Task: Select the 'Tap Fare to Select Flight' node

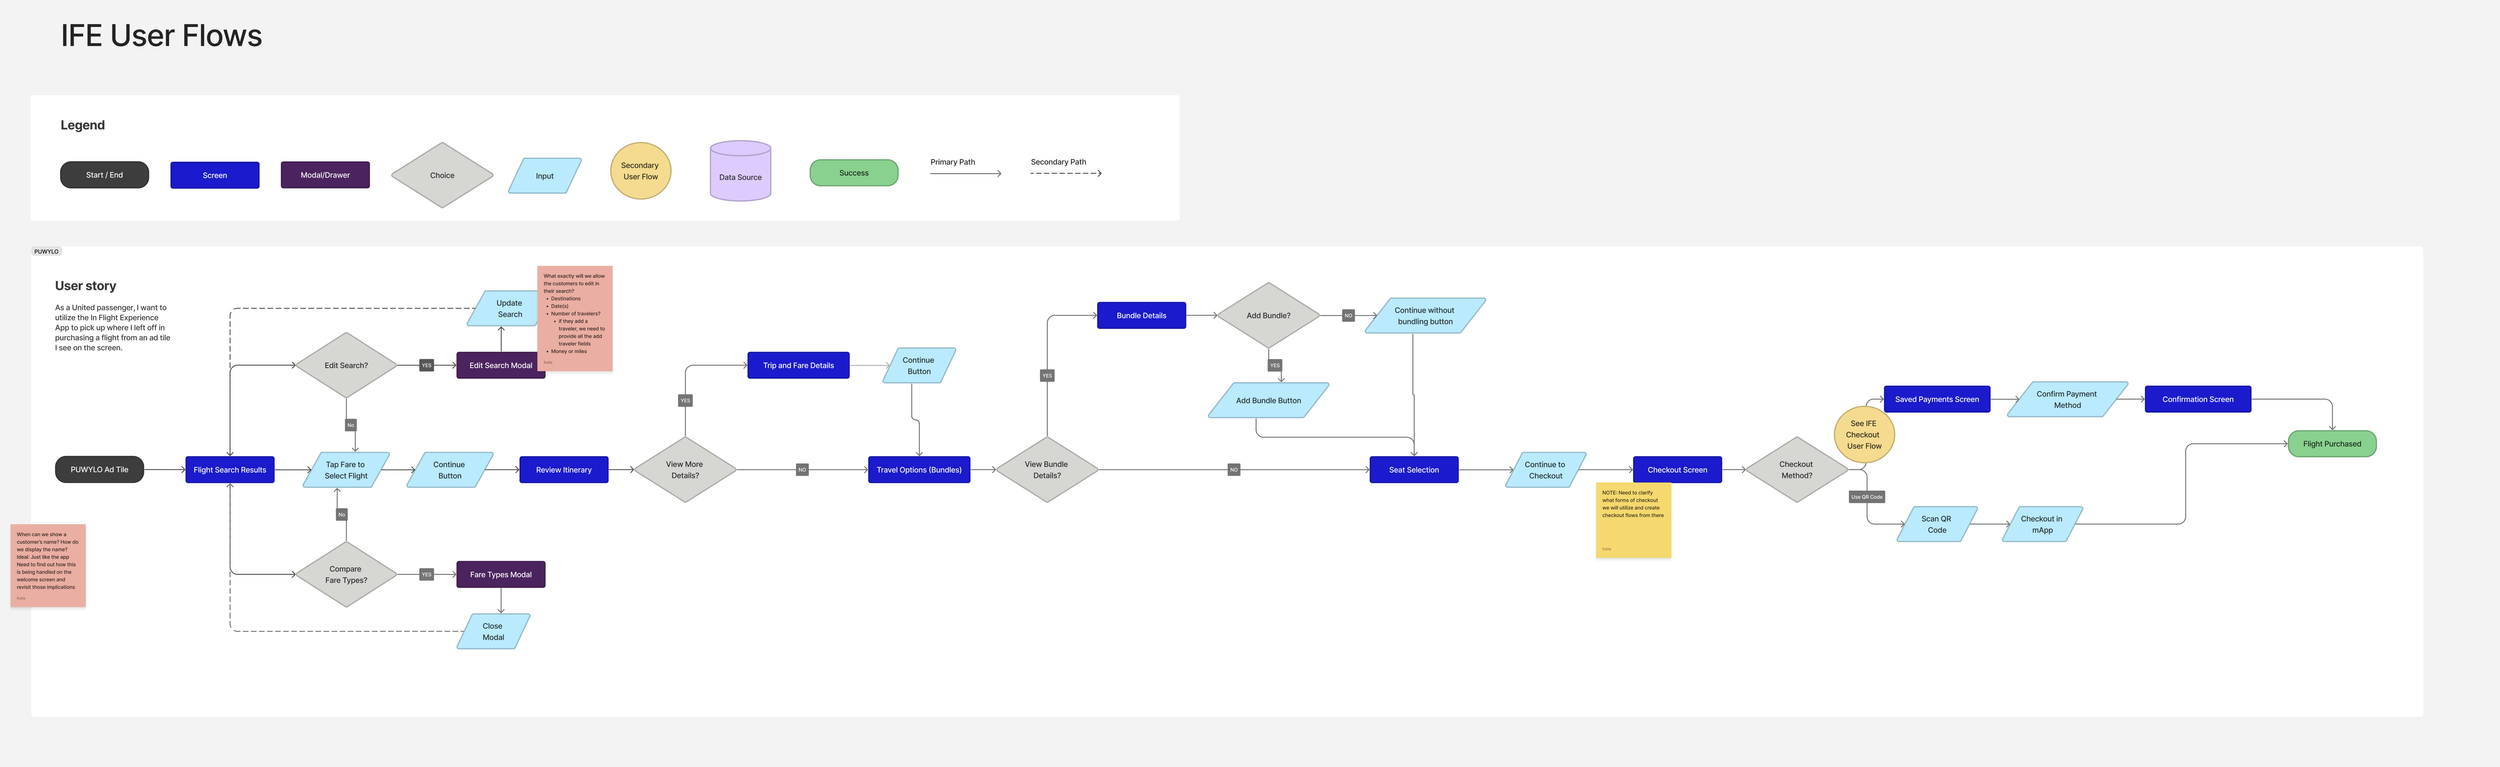Action: point(346,470)
